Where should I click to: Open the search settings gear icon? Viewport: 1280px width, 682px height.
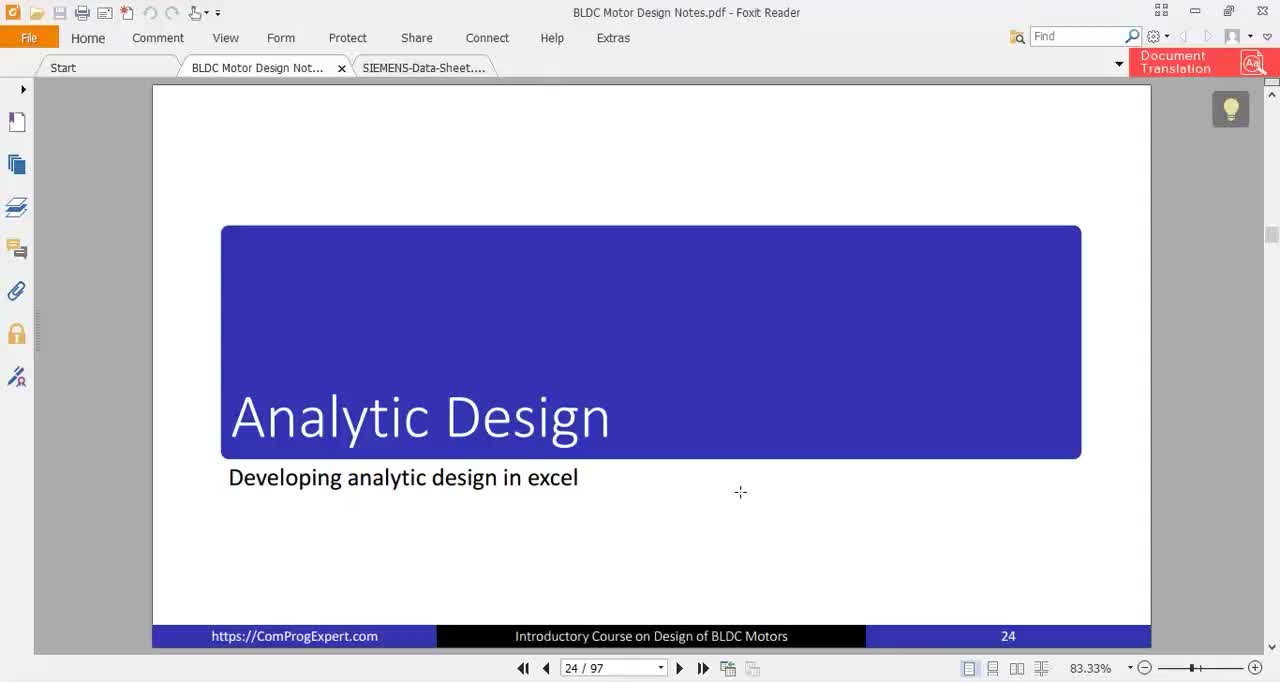tap(1153, 36)
